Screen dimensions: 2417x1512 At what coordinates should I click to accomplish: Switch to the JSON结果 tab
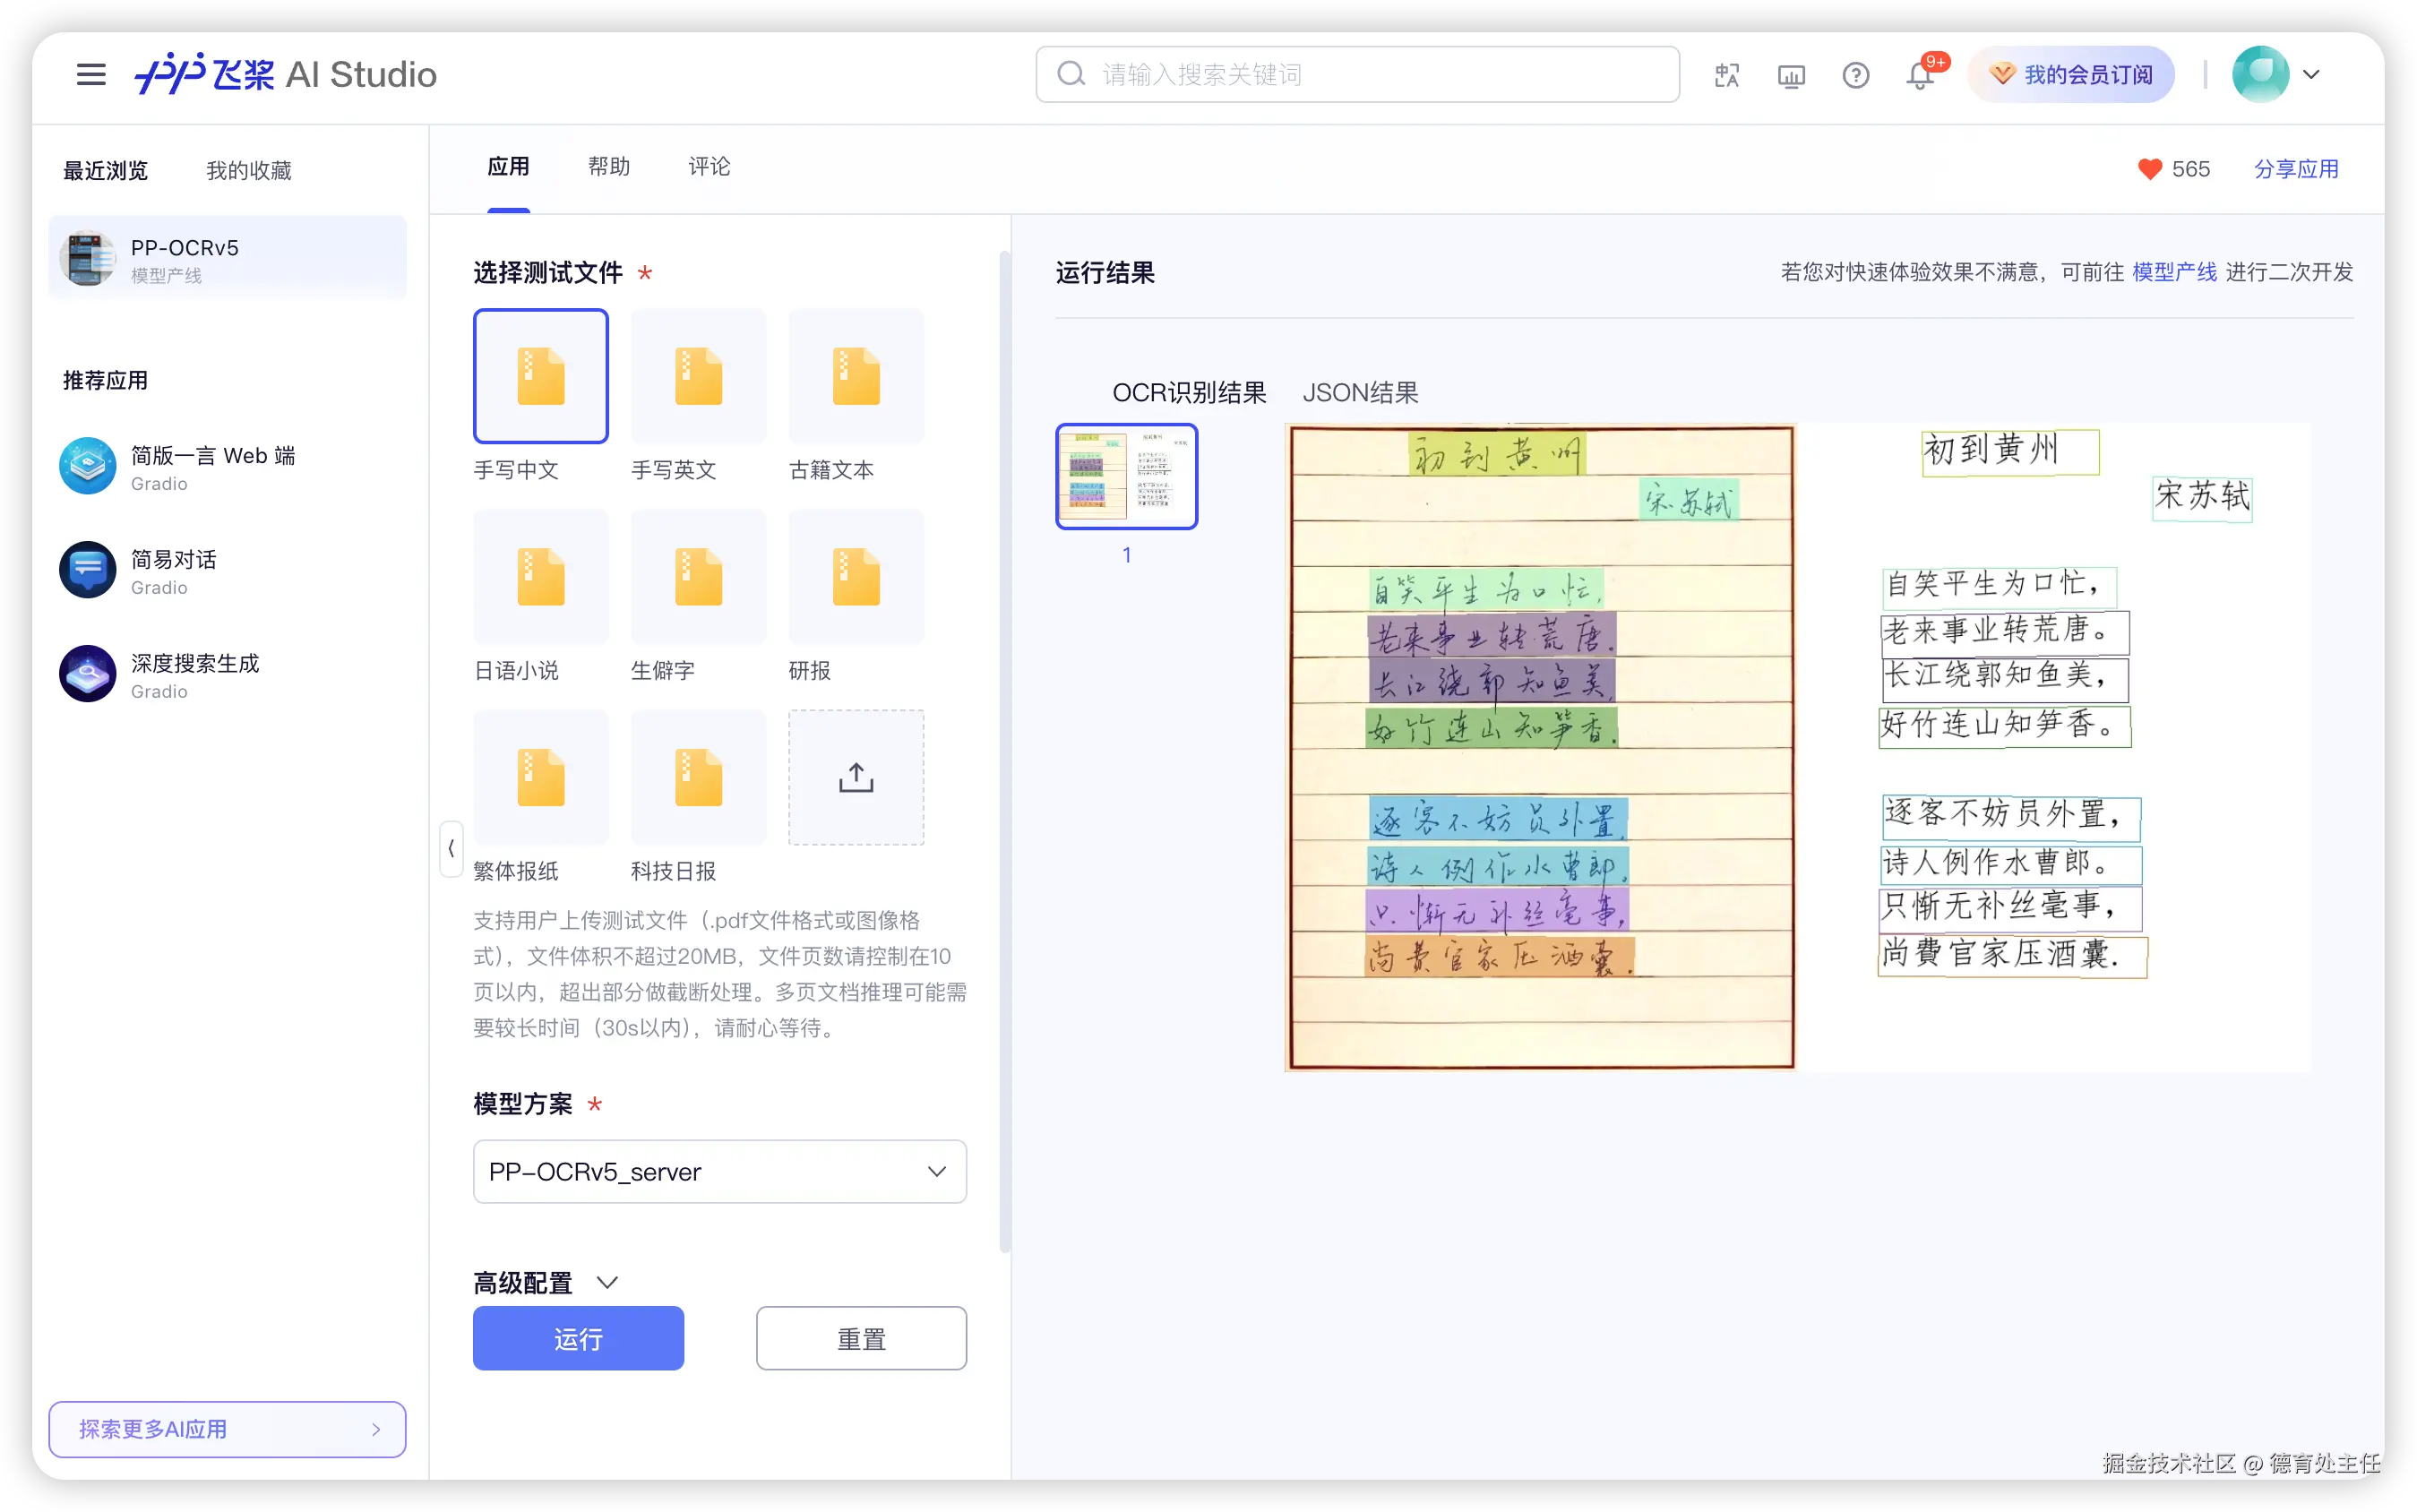(1359, 393)
